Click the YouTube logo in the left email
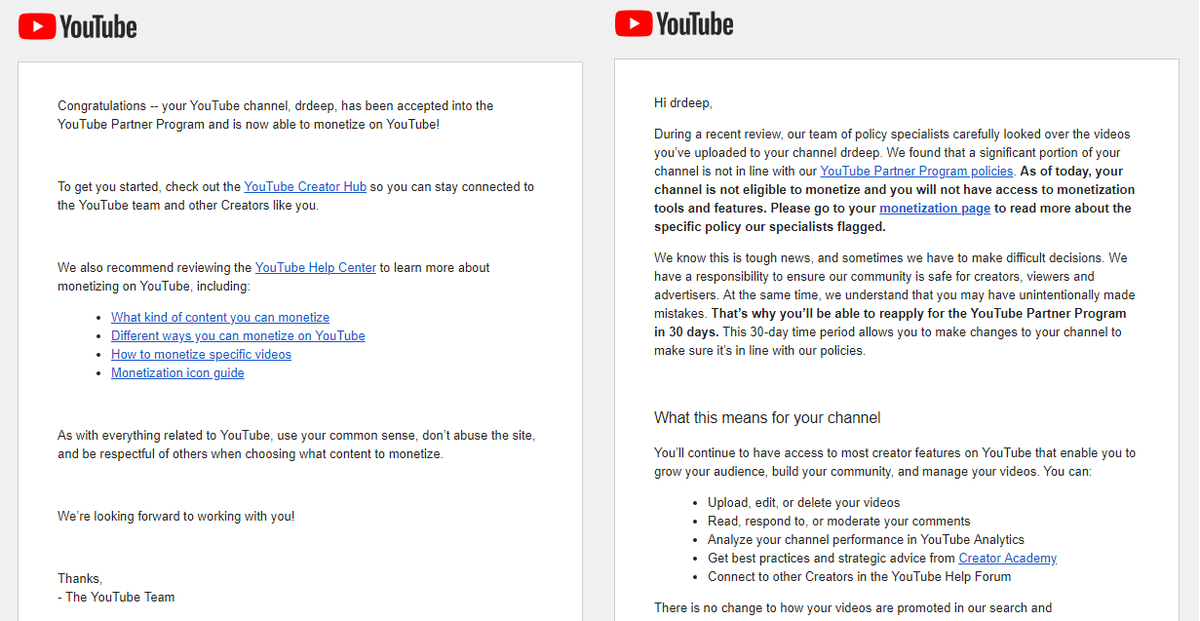Image resolution: width=1200 pixels, height=621 pixels. pyautogui.click(x=78, y=26)
